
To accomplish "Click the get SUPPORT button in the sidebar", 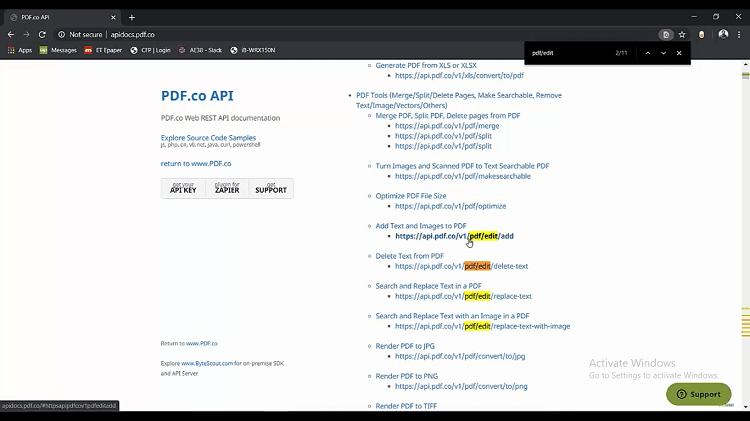I will coord(270,188).
